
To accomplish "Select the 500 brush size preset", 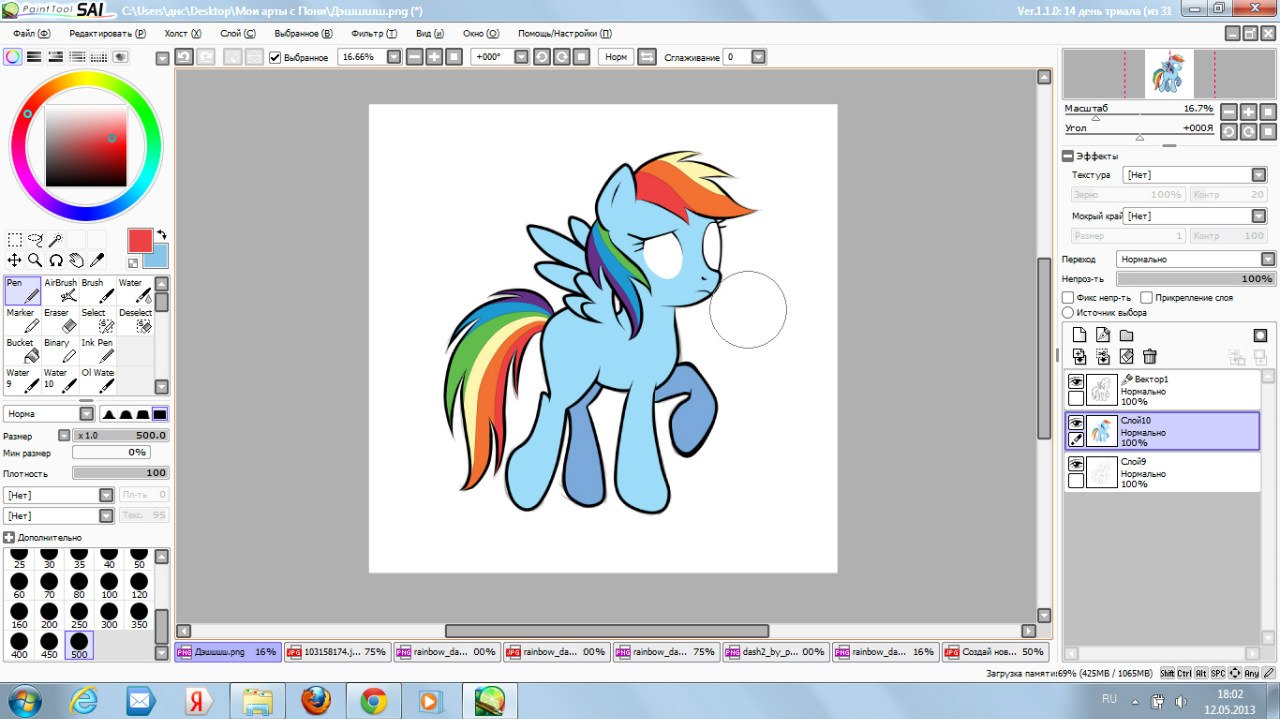I will [x=79, y=645].
